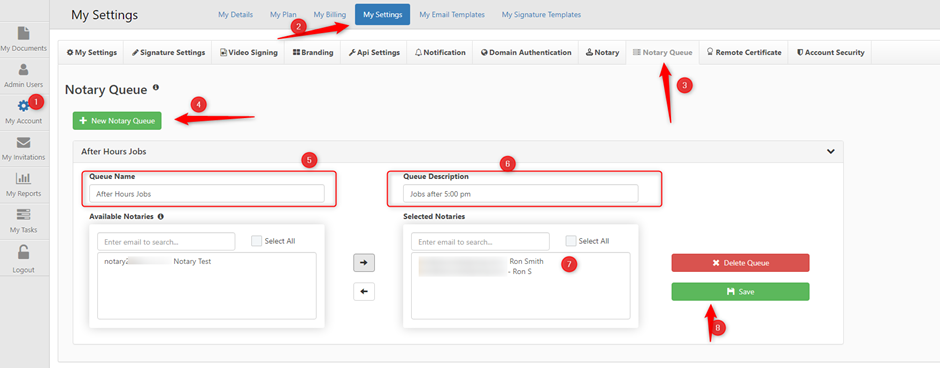Open the Admin Users sidebar icon
The height and width of the screenshot is (368, 940).
click(24, 70)
